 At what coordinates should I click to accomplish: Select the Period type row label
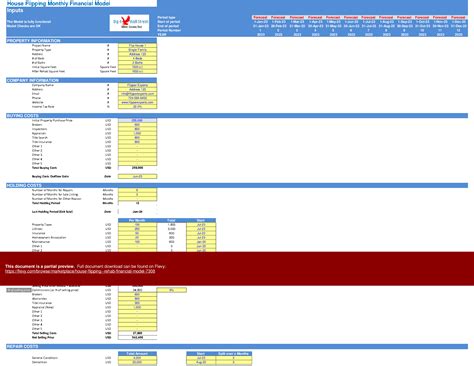[x=166, y=17]
